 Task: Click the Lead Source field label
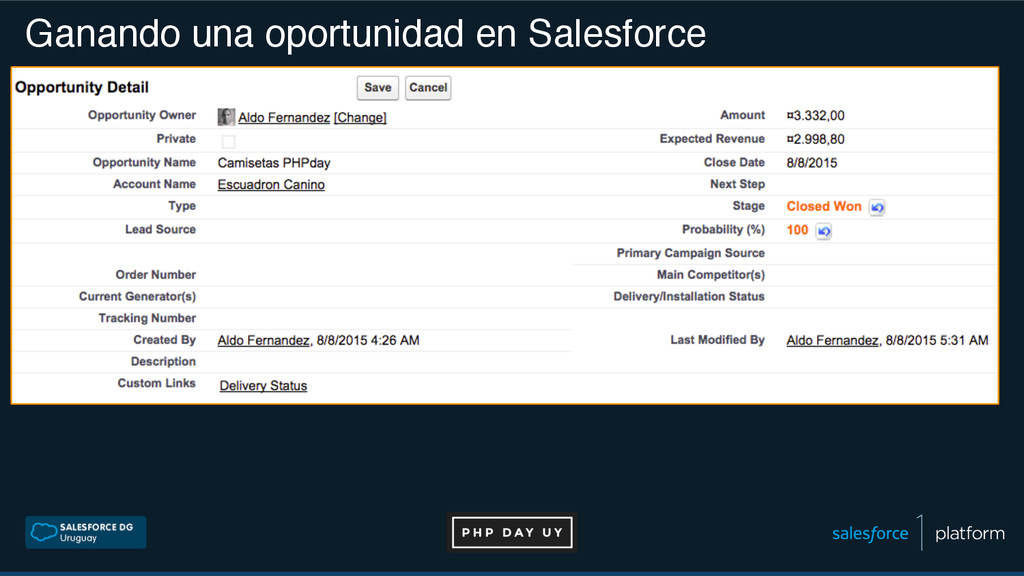pyautogui.click(x=161, y=229)
